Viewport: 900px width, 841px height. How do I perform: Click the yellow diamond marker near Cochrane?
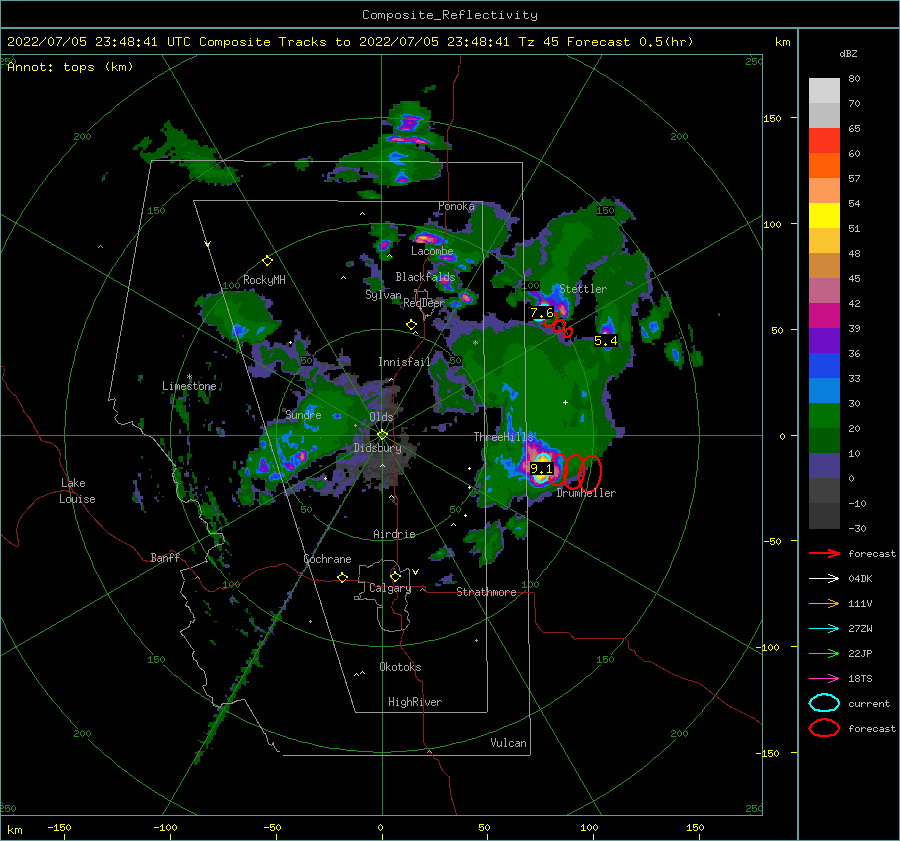[x=342, y=578]
